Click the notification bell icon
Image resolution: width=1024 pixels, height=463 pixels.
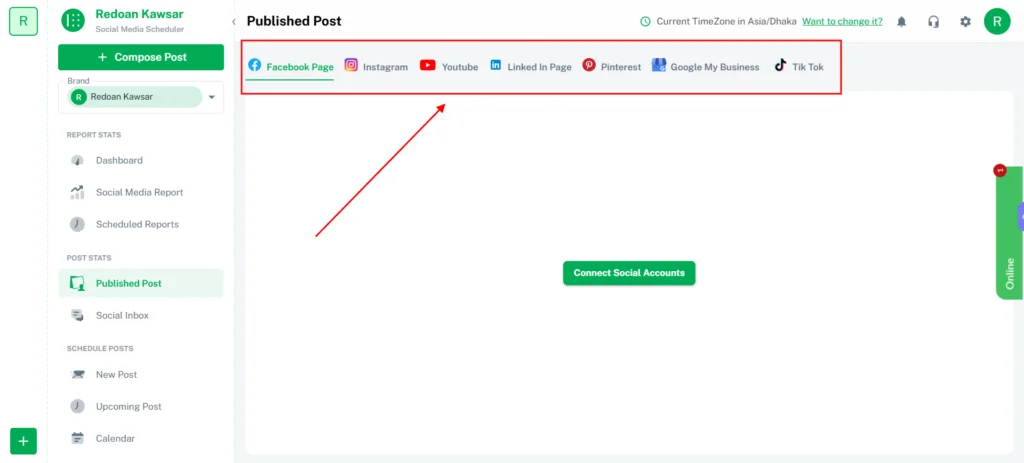pyautogui.click(x=902, y=21)
